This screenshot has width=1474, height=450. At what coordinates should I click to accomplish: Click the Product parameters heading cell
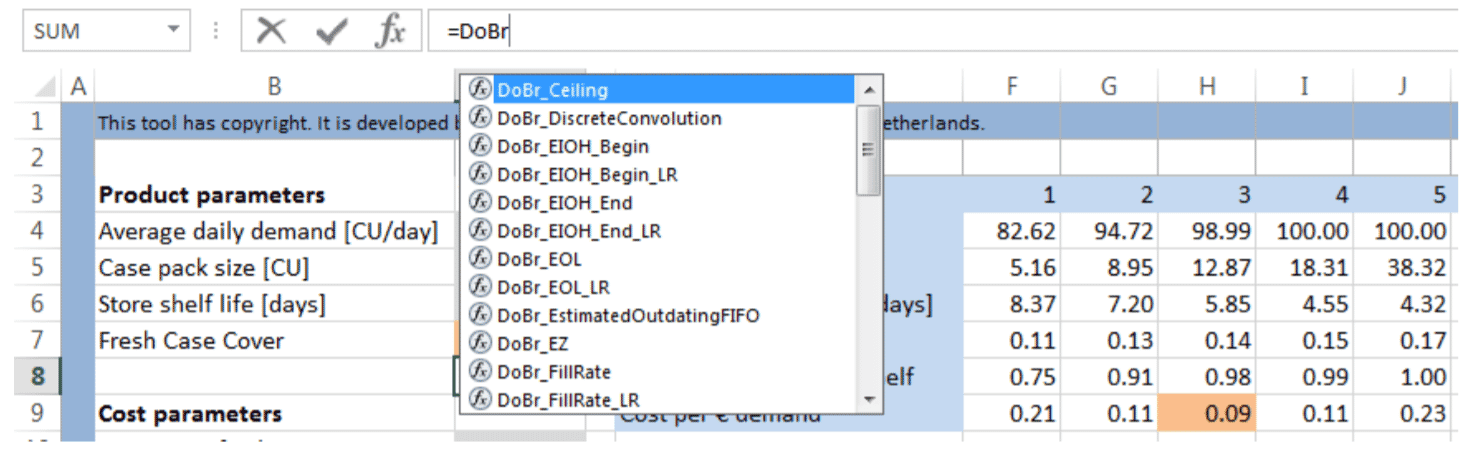tap(275, 195)
